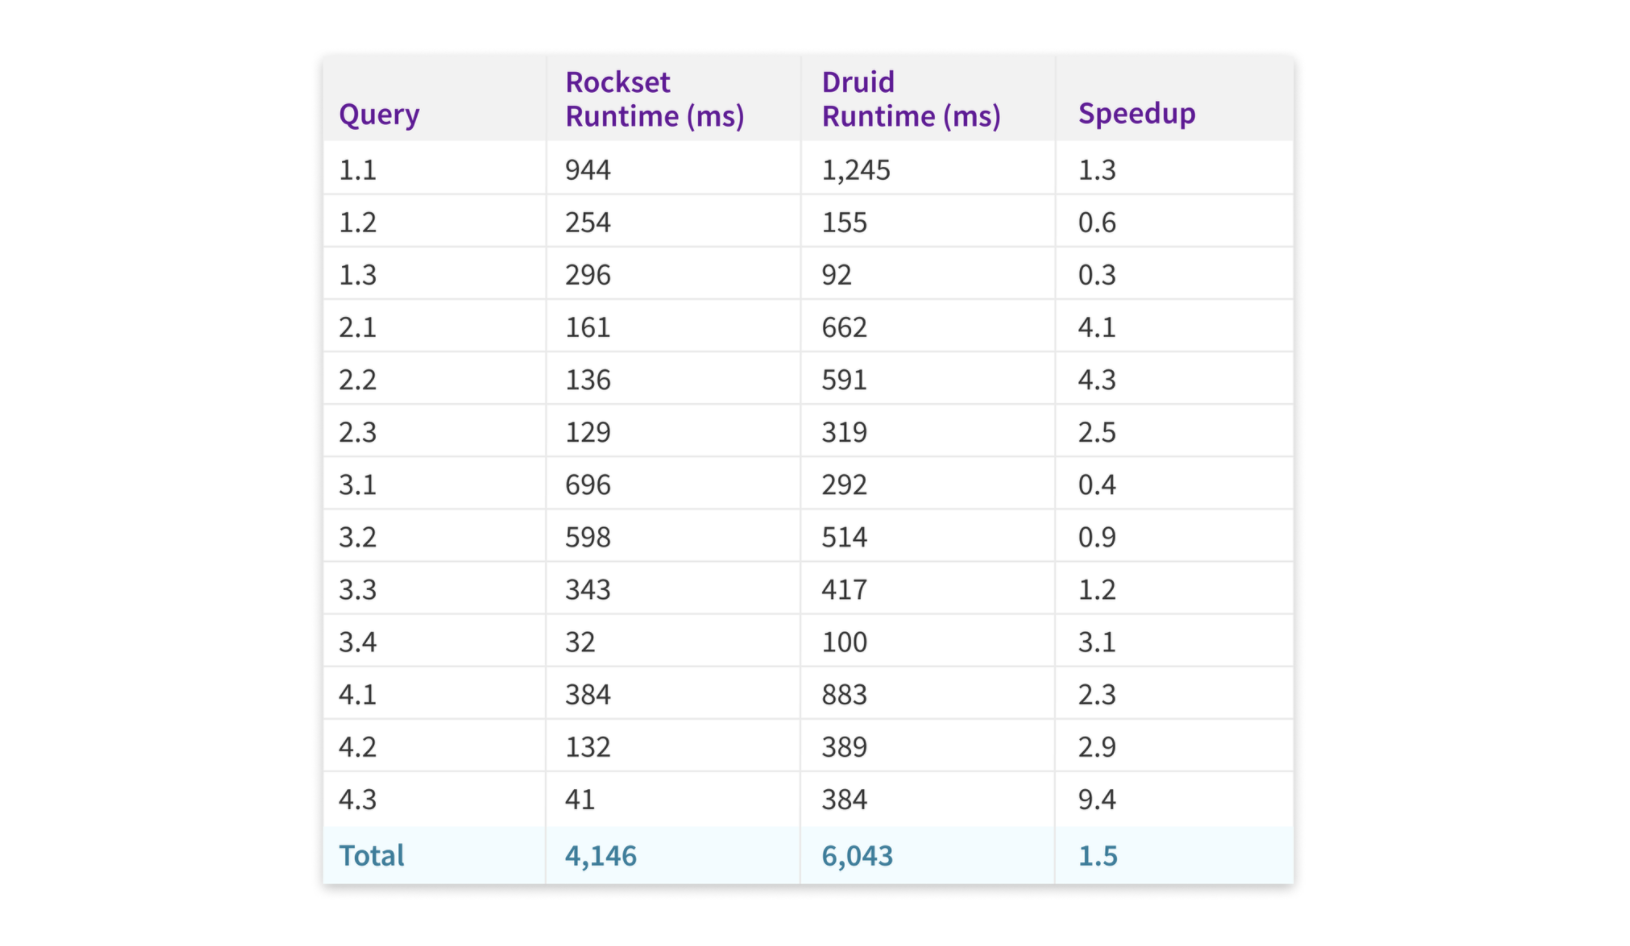Click query label 3.2 in the Query column

[x=358, y=537]
